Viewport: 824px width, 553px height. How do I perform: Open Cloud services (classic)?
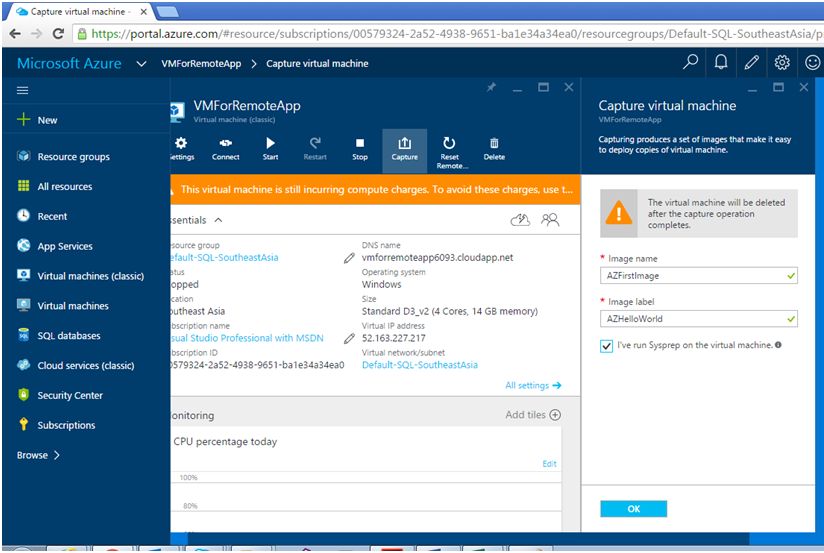(86, 365)
